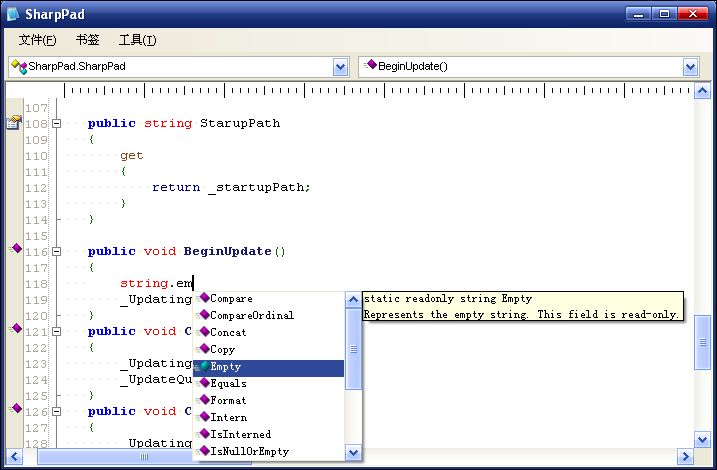Click the editor vertical scrollbar thumb
This screenshot has height=470, width=717.
pyautogui.click(x=702, y=342)
